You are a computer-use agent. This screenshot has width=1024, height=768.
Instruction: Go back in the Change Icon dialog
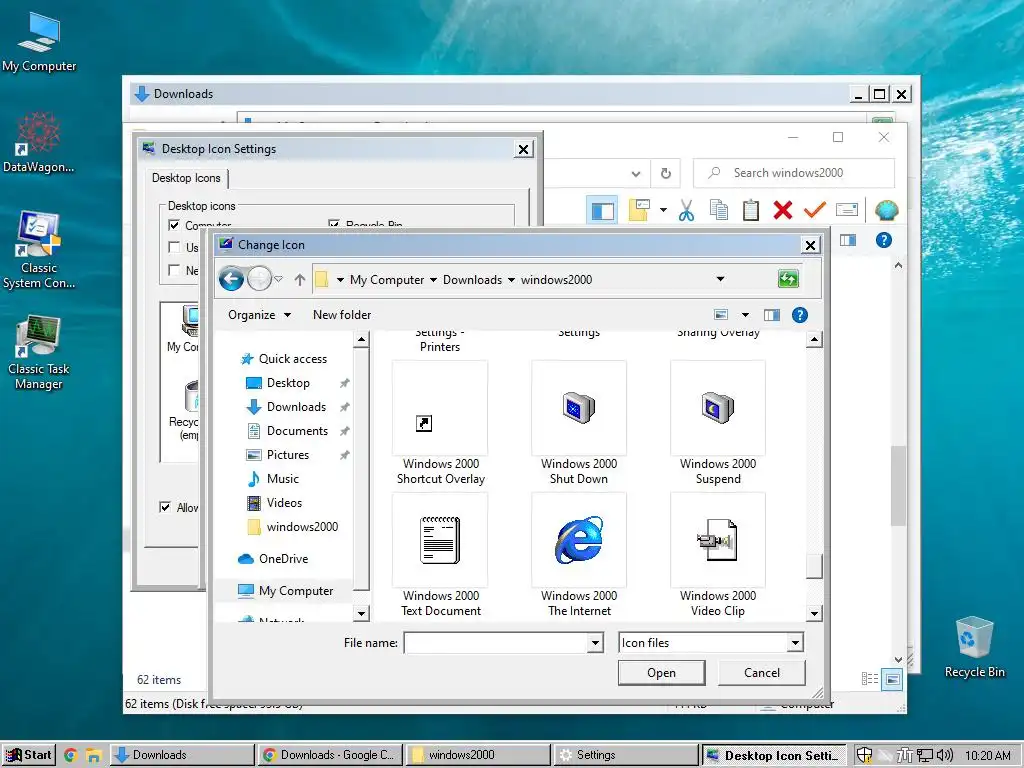pyautogui.click(x=231, y=280)
